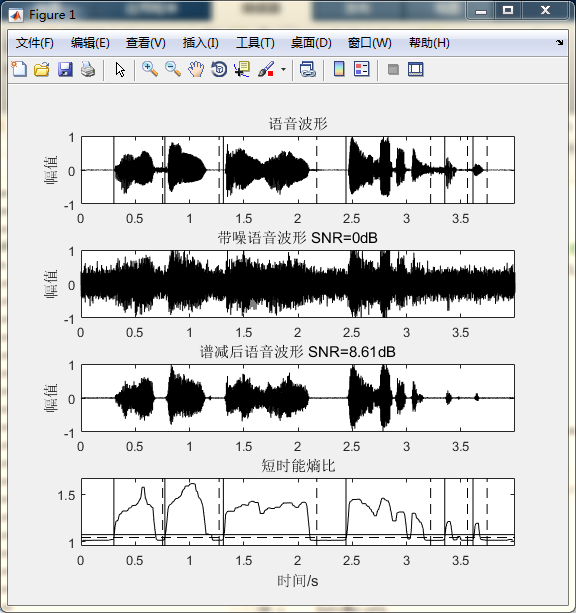
Task: Open the 工具(T) menu
Action: (255, 43)
